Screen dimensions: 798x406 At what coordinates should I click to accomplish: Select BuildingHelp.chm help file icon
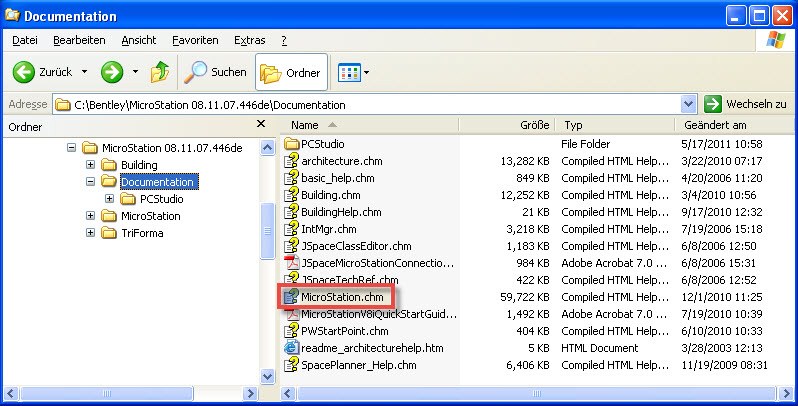click(x=292, y=212)
